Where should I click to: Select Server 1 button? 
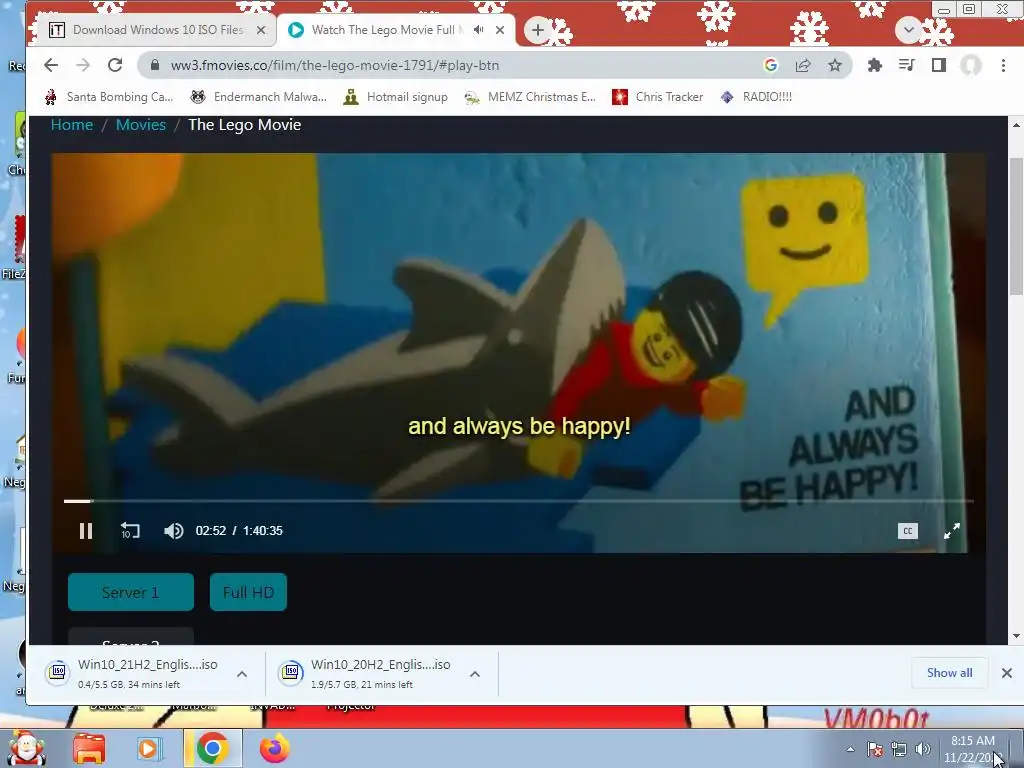pos(131,592)
